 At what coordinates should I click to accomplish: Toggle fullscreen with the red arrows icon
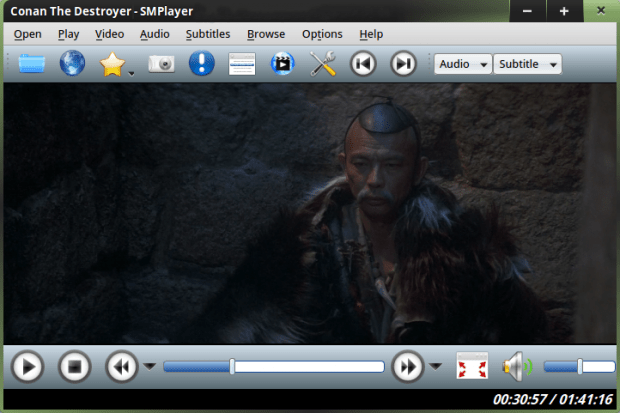[x=472, y=366]
